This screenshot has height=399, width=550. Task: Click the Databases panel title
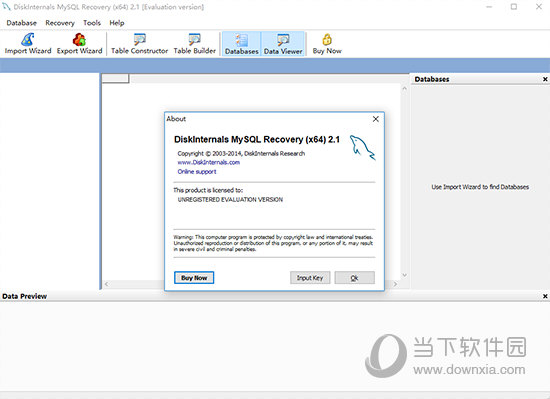coord(432,79)
